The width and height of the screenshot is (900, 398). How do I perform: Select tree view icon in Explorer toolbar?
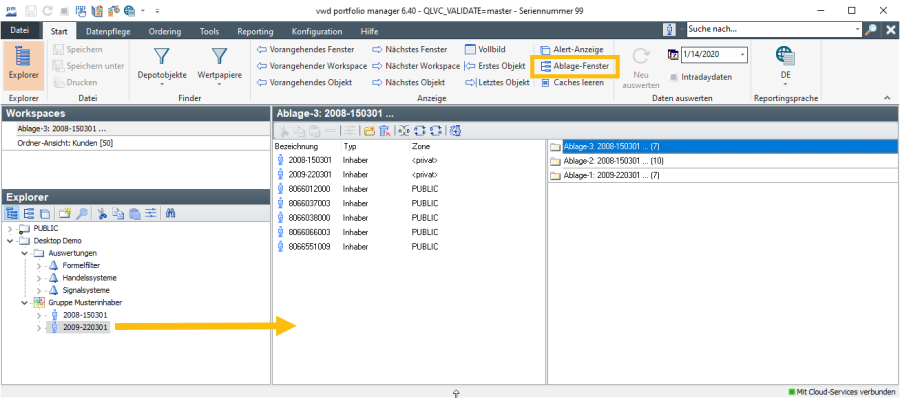click(12, 213)
